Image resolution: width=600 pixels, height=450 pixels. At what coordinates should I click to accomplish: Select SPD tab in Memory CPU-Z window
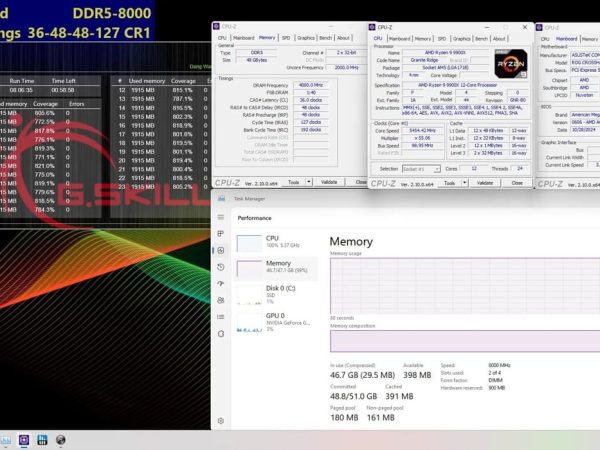tap(286, 38)
